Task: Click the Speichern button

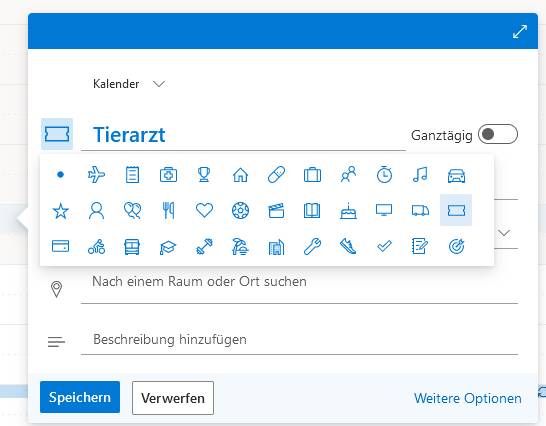Action: click(80, 397)
